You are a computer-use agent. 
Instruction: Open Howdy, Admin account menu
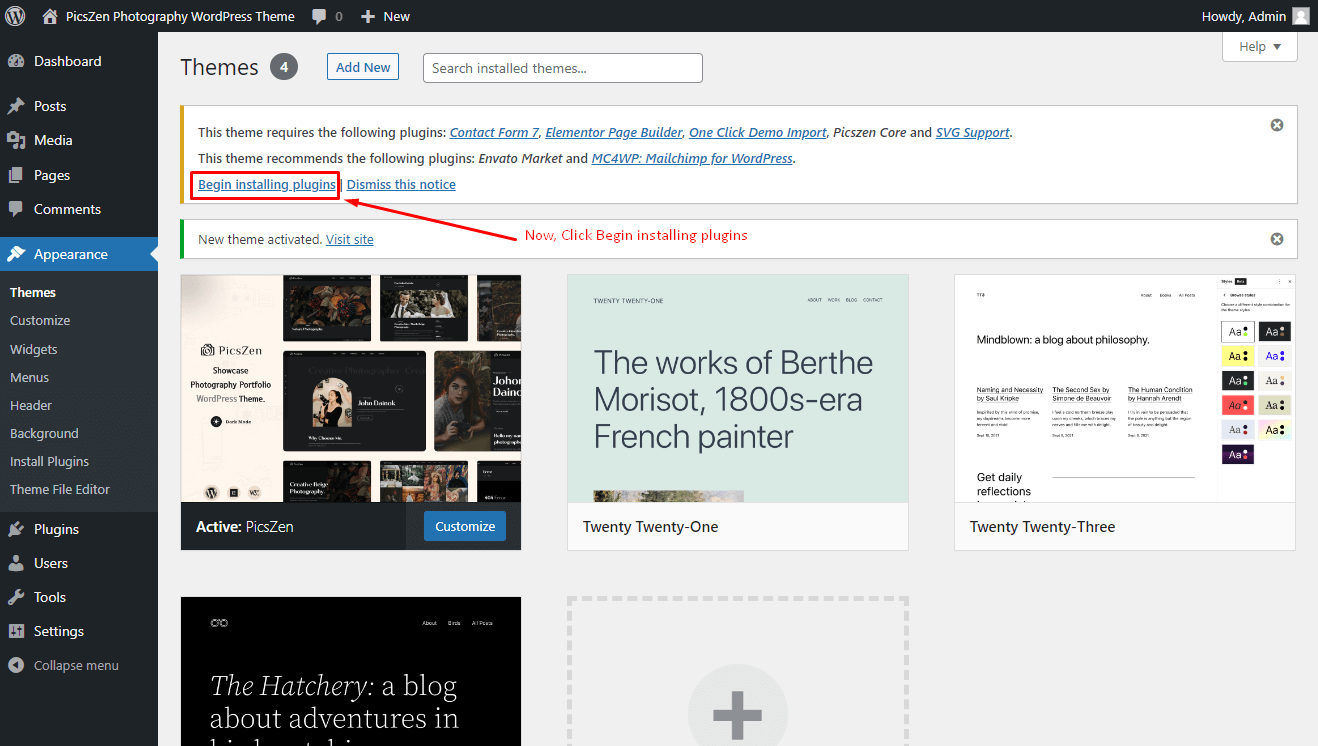pyautogui.click(x=1255, y=16)
